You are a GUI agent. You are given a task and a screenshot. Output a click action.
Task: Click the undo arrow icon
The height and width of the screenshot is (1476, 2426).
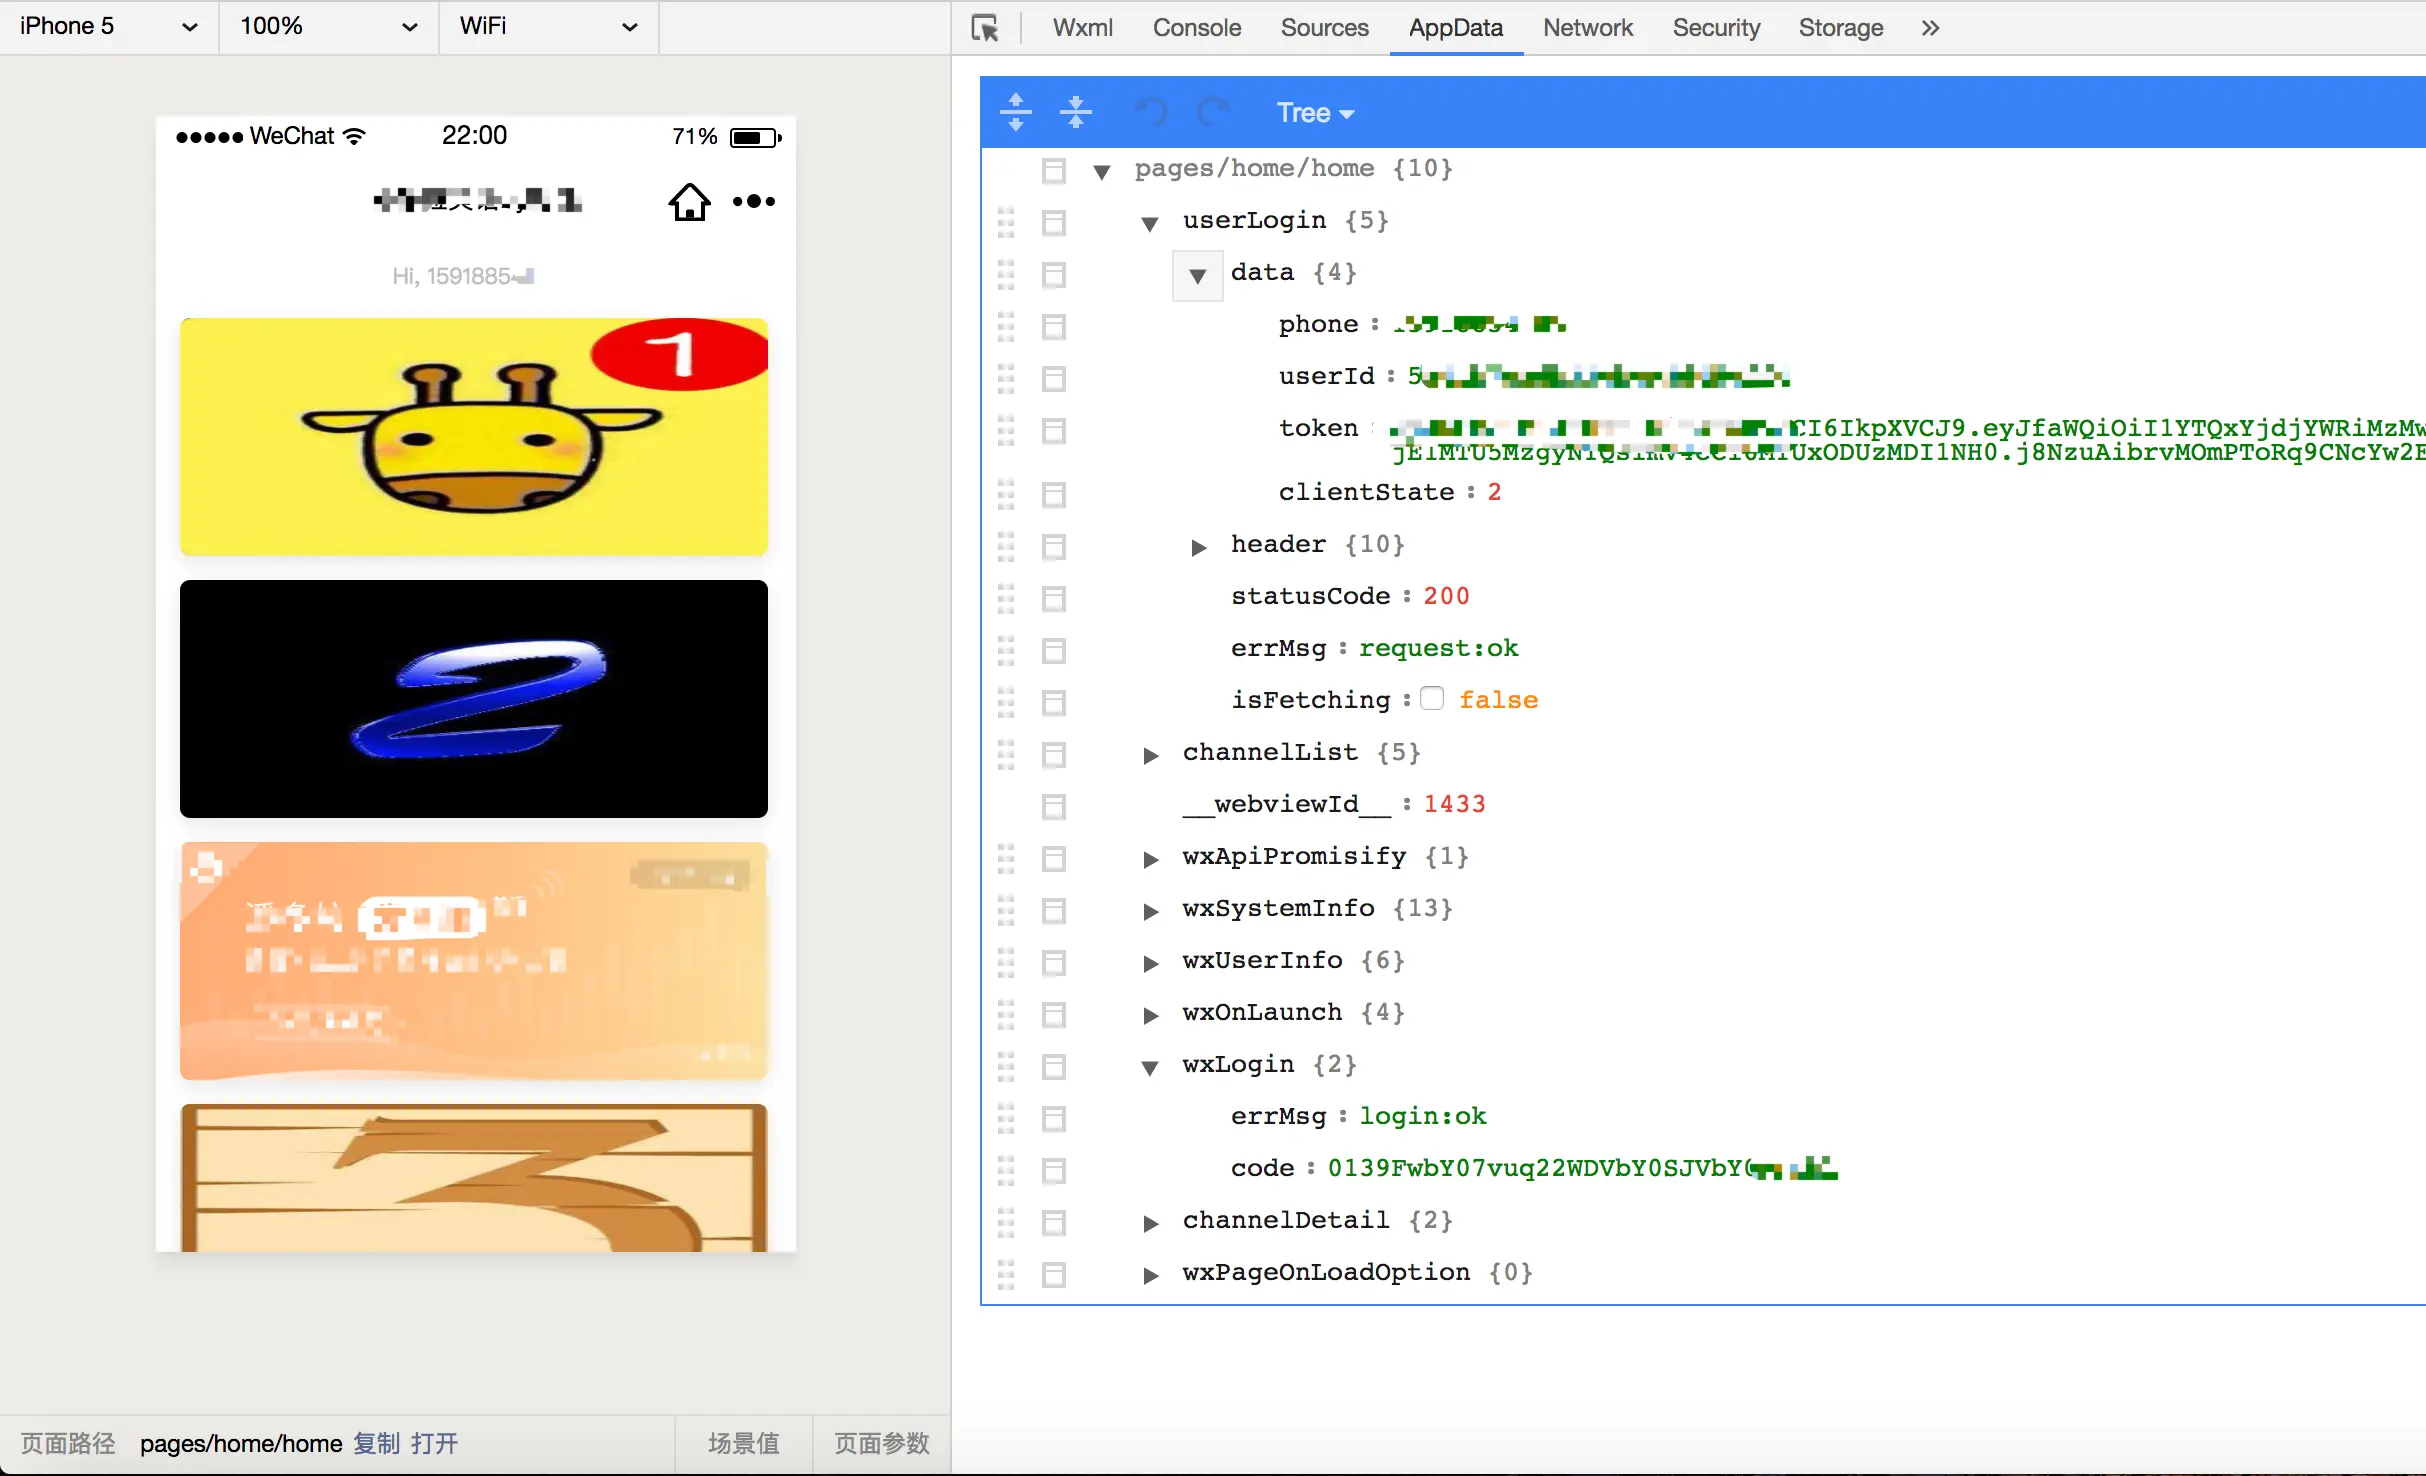[x=1152, y=112]
